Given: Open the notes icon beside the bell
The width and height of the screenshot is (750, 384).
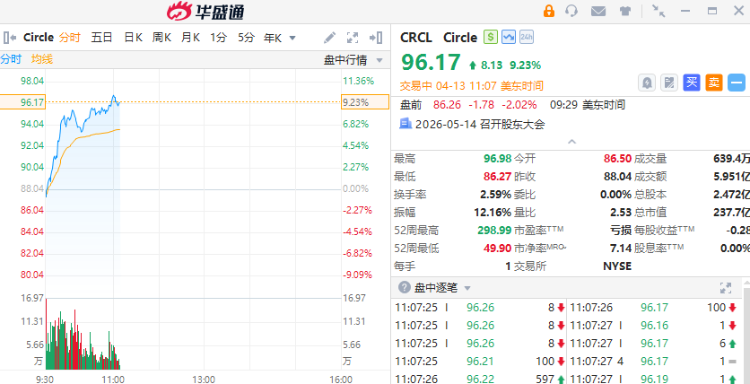Looking at the screenshot, I should 669,83.
